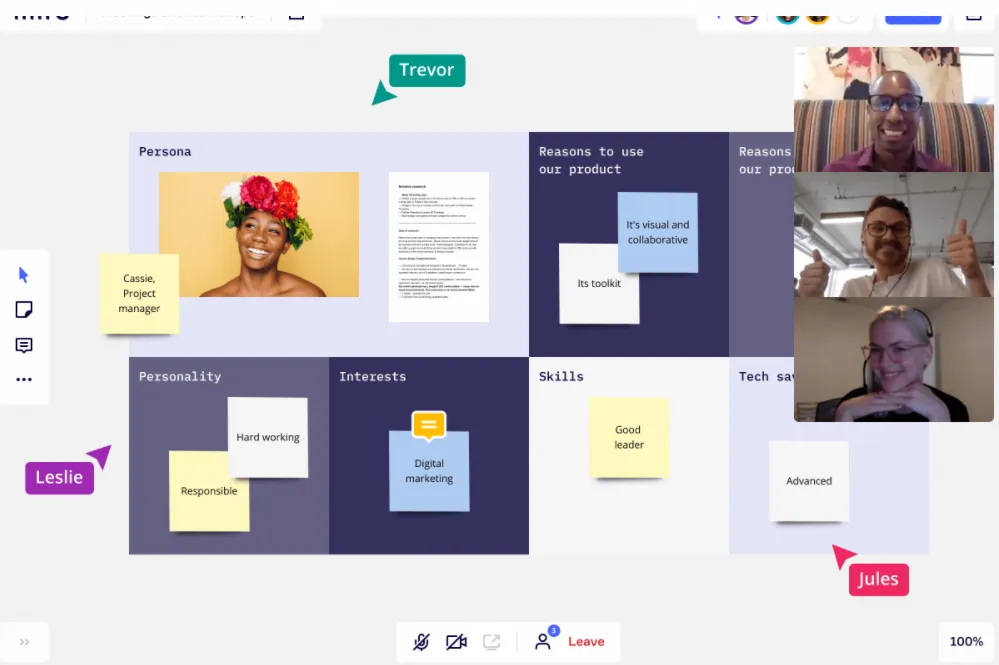The height and width of the screenshot is (665, 999).
Task: Leave the video call
Action: click(x=586, y=642)
